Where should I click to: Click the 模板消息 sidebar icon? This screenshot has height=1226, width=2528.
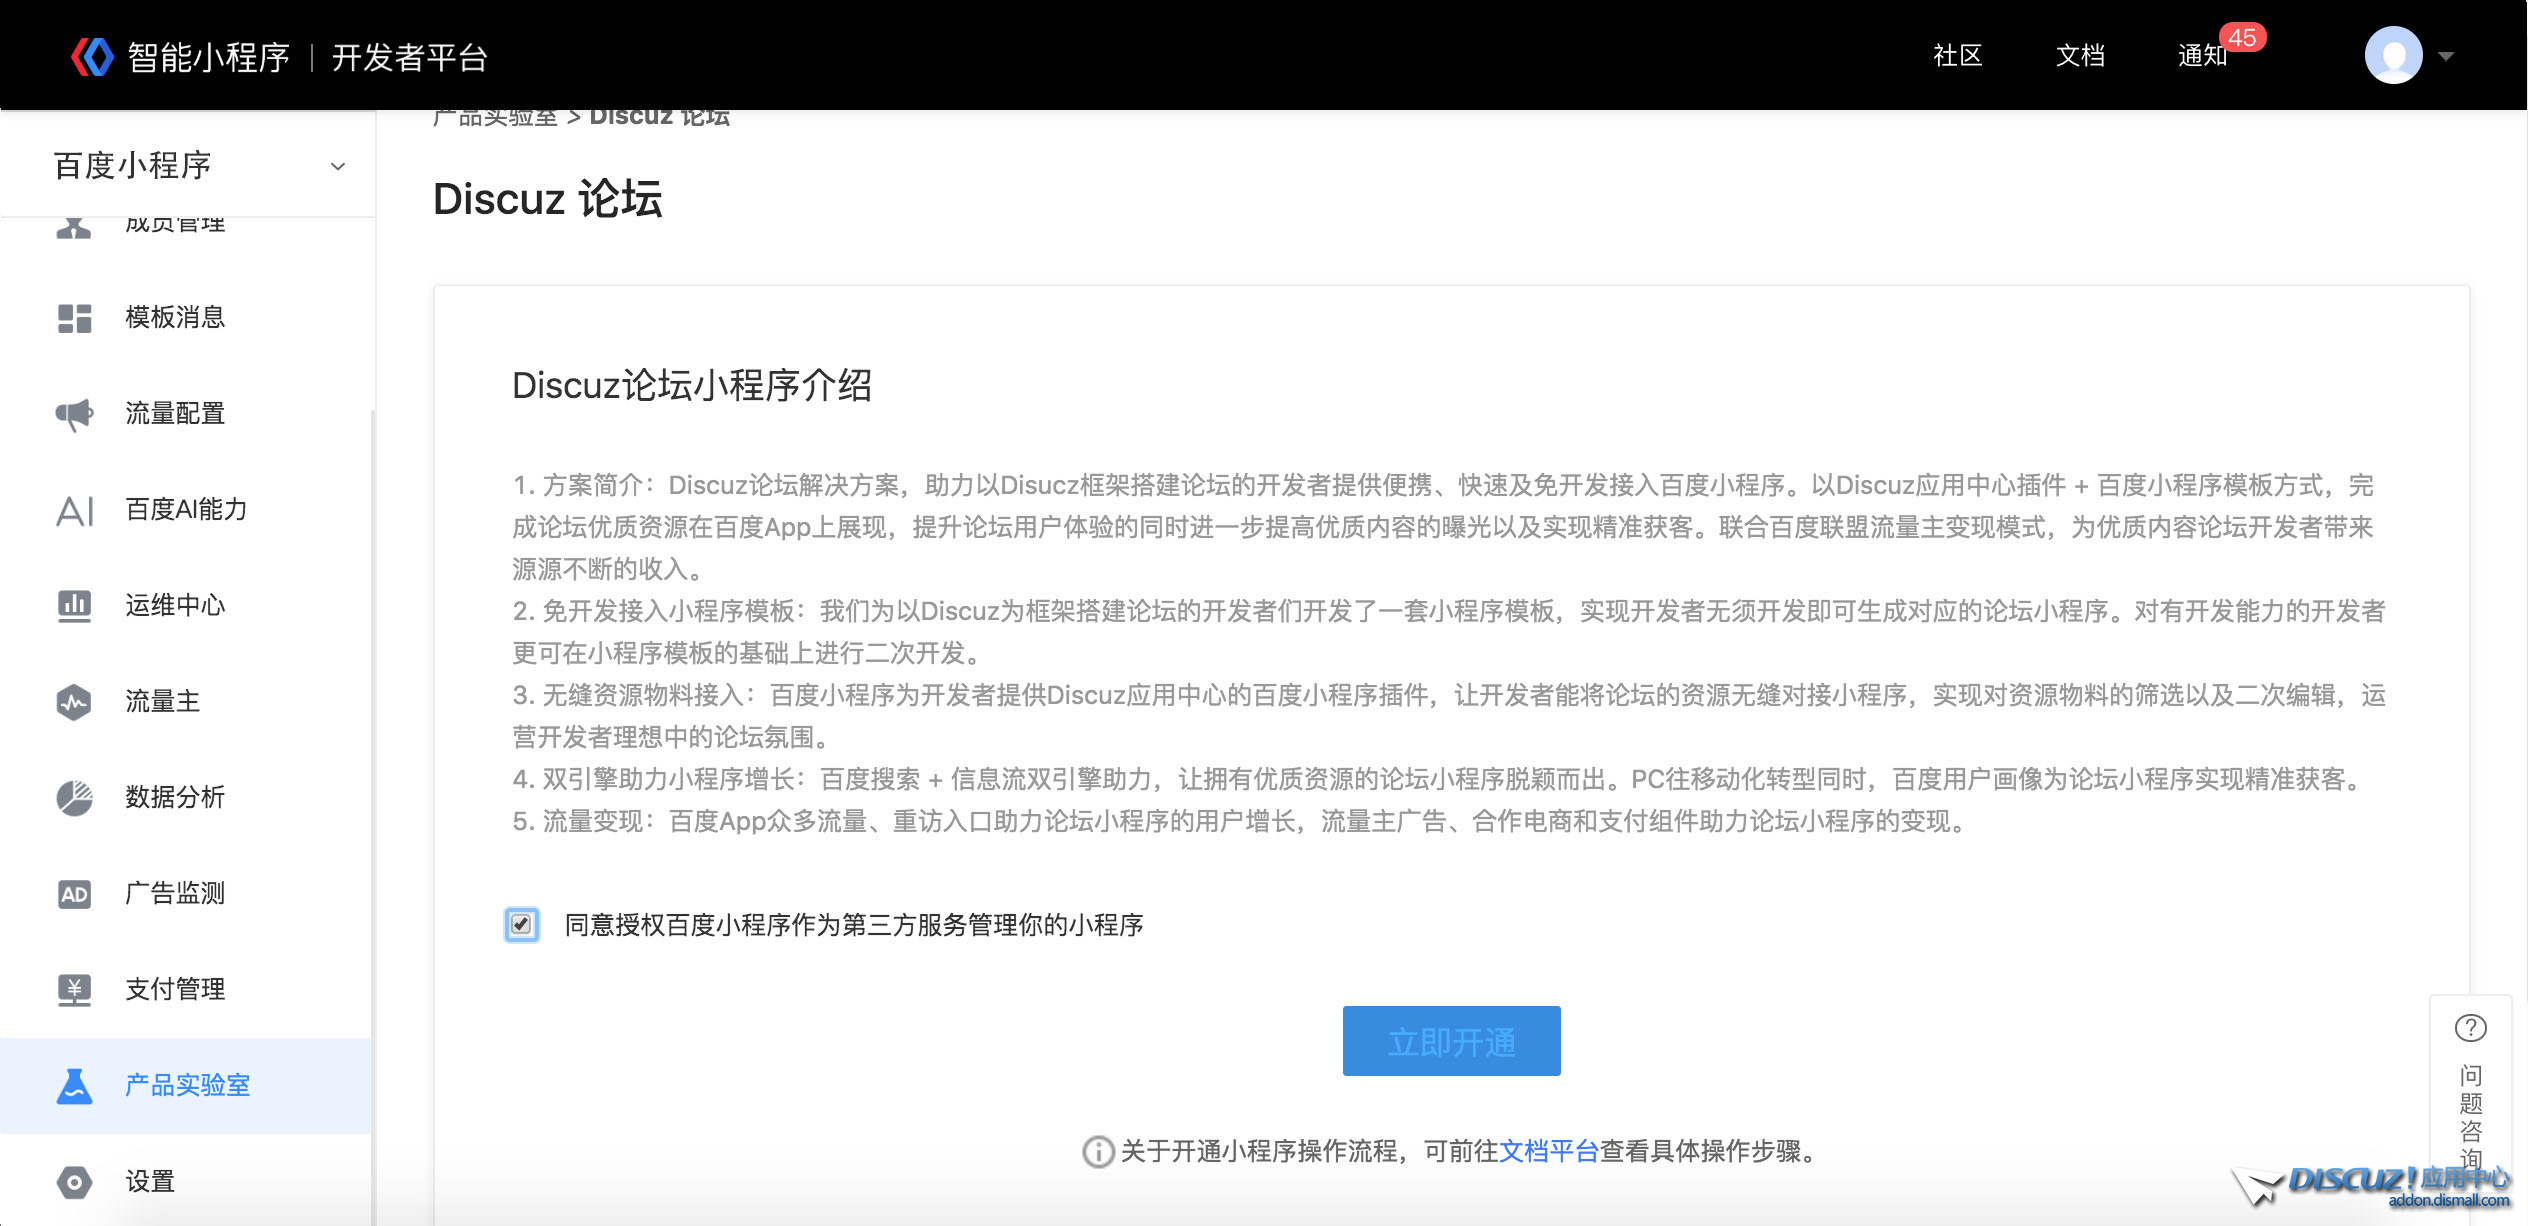click(74, 318)
